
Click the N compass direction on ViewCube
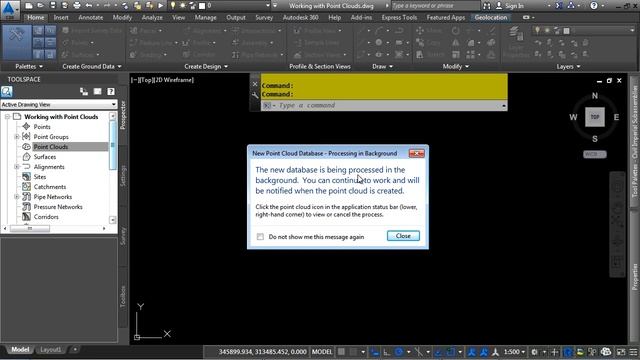pyautogui.click(x=595, y=96)
